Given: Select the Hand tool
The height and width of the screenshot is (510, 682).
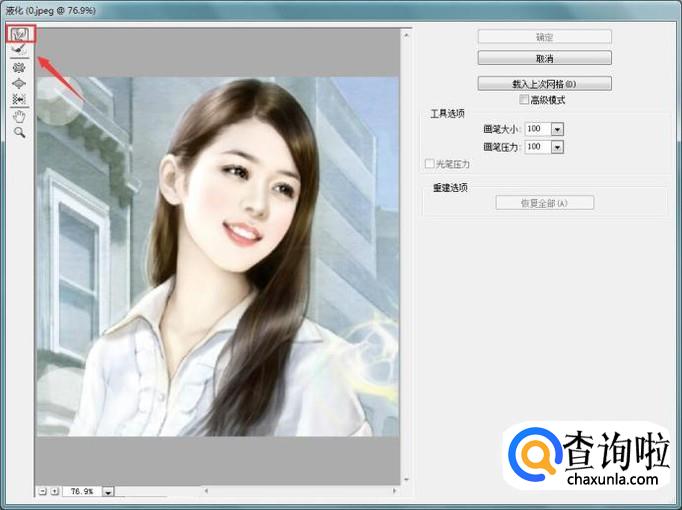Looking at the screenshot, I should (x=19, y=117).
